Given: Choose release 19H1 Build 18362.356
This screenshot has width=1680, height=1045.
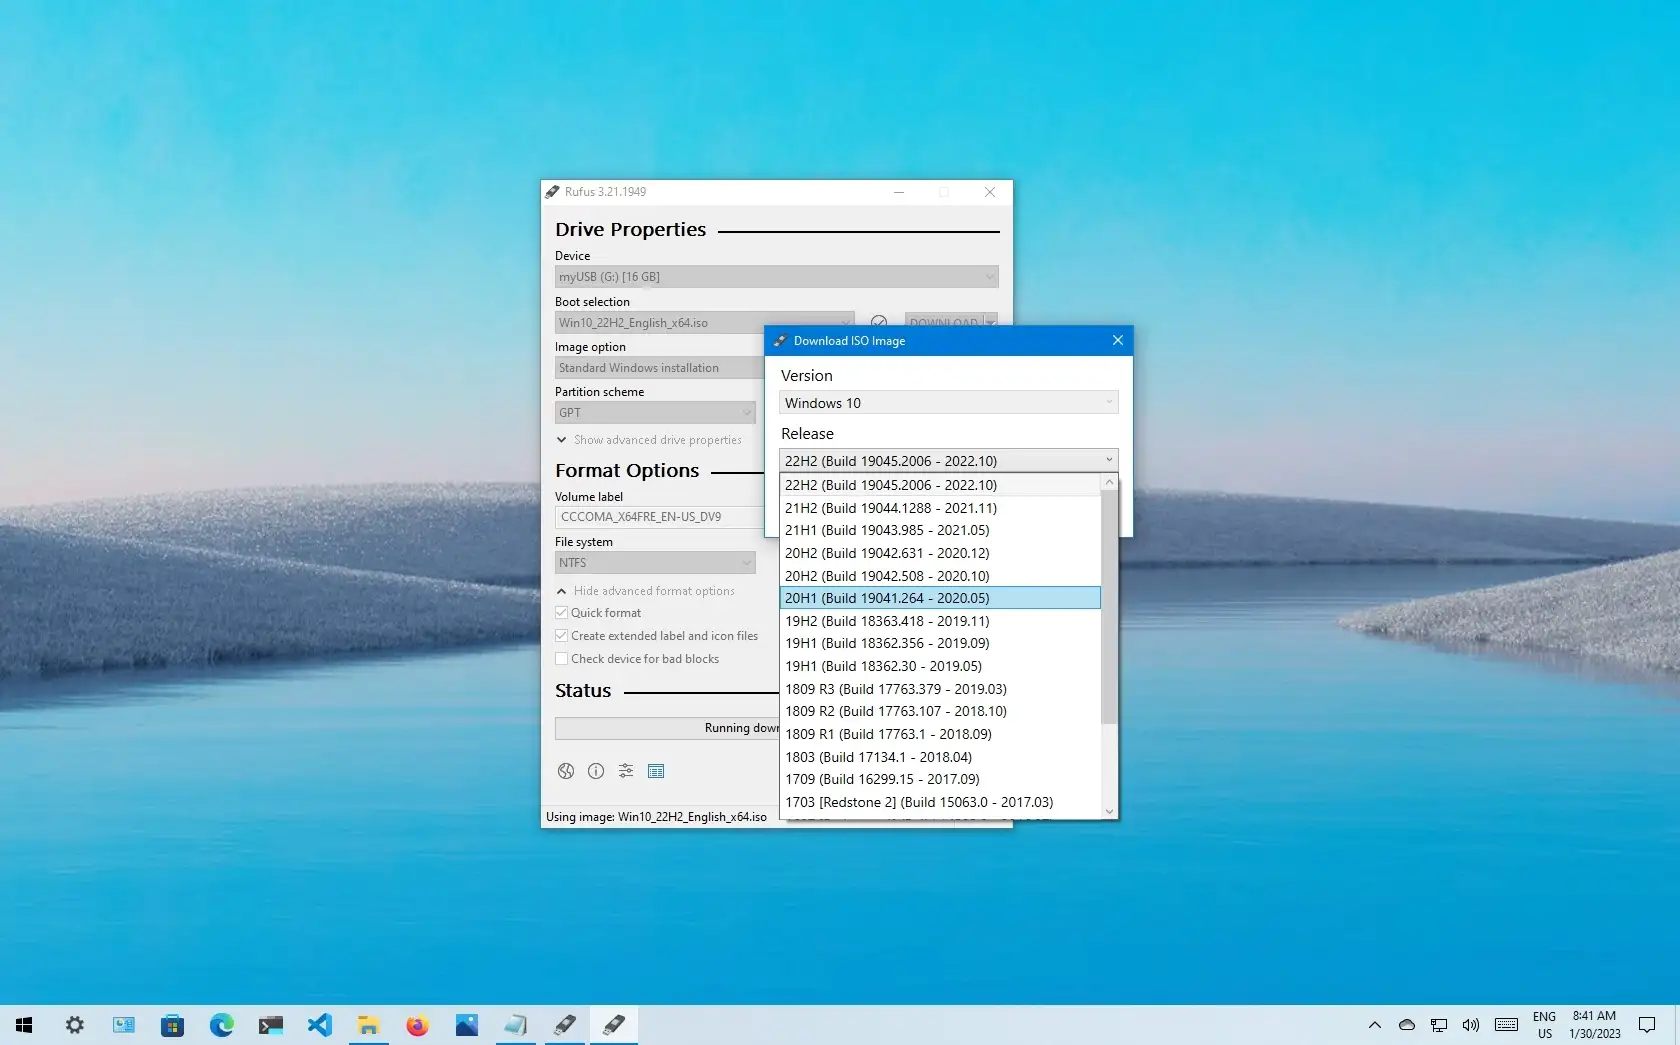Looking at the screenshot, I should click(940, 643).
